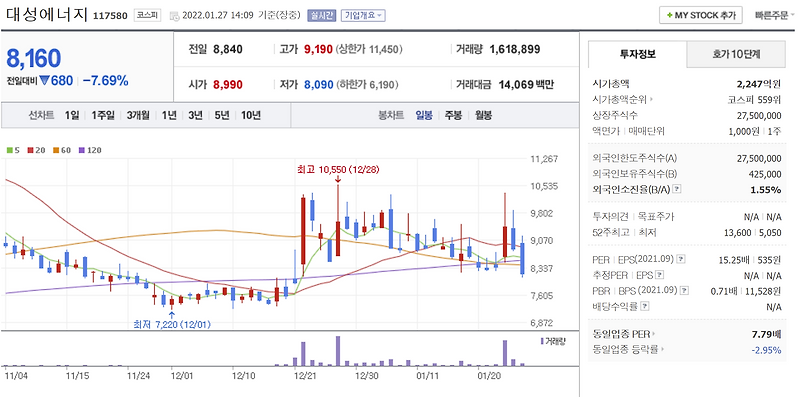Click the 거래량 value 1,618,899
The image size is (800, 397).
tap(515, 49)
